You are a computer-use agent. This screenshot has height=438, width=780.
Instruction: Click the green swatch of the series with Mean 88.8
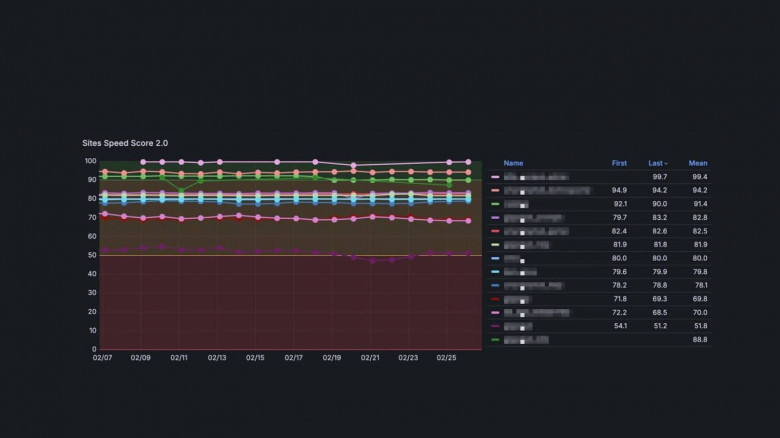pyautogui.click(x=495, y=340)
